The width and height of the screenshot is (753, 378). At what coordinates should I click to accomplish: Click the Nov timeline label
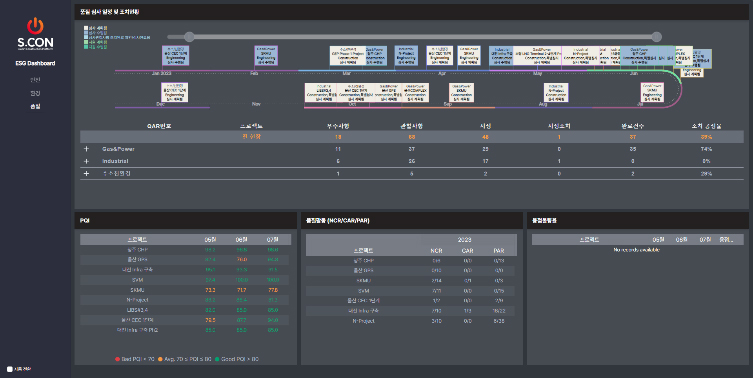256,104
